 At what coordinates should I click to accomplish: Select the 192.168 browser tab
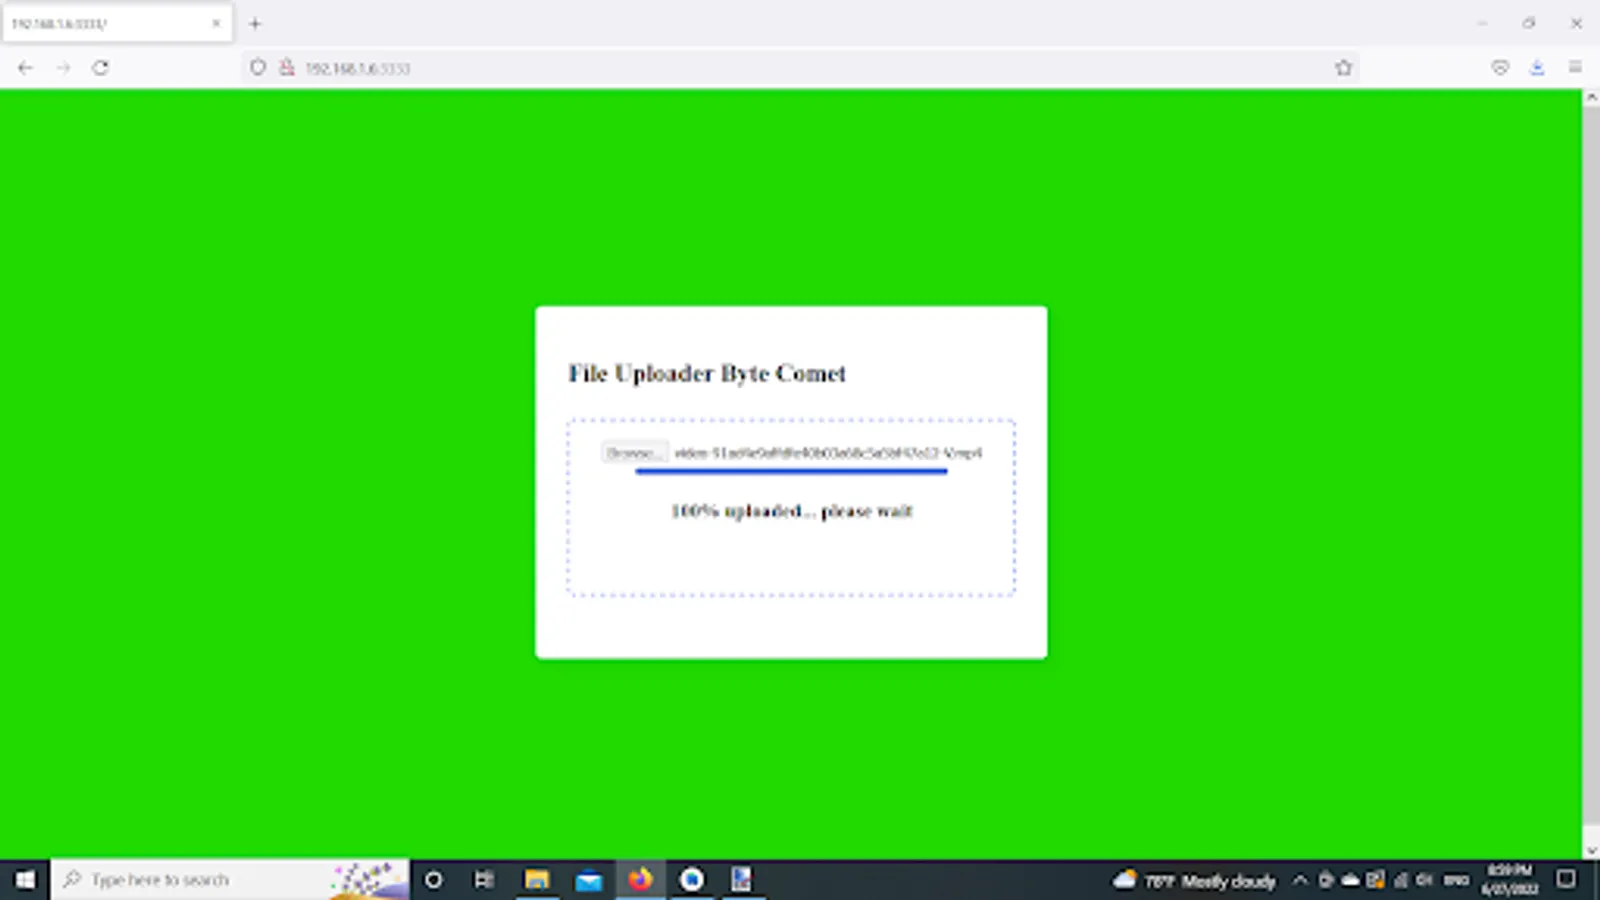pyautogui.click(x=117, y=23)
